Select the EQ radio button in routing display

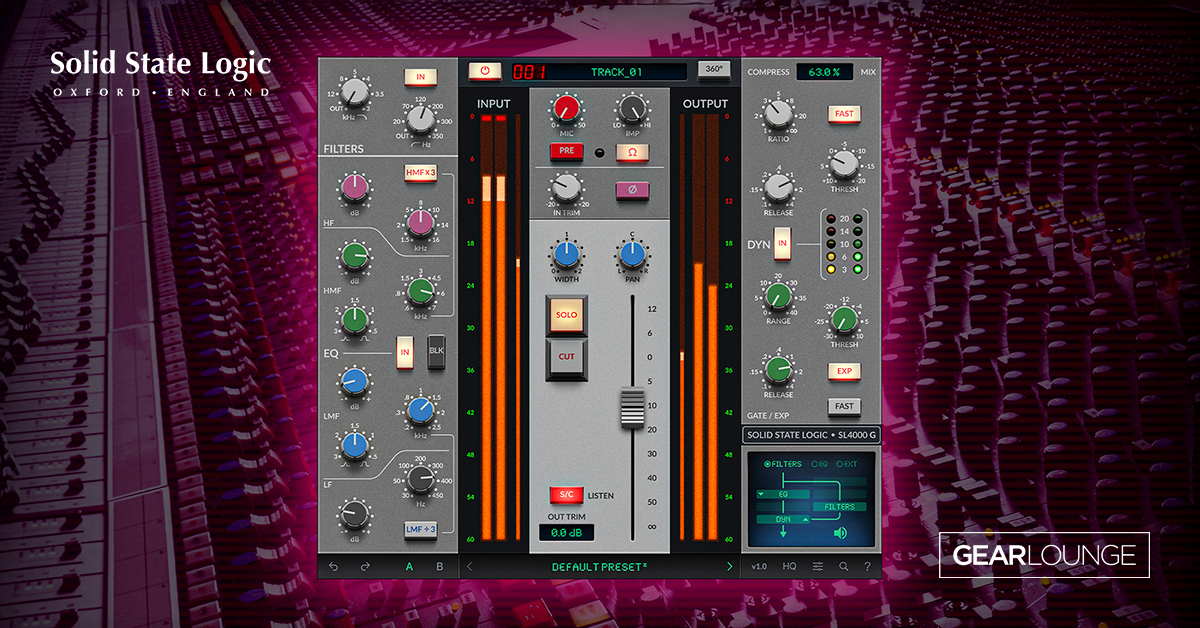(x=815, y=464)
